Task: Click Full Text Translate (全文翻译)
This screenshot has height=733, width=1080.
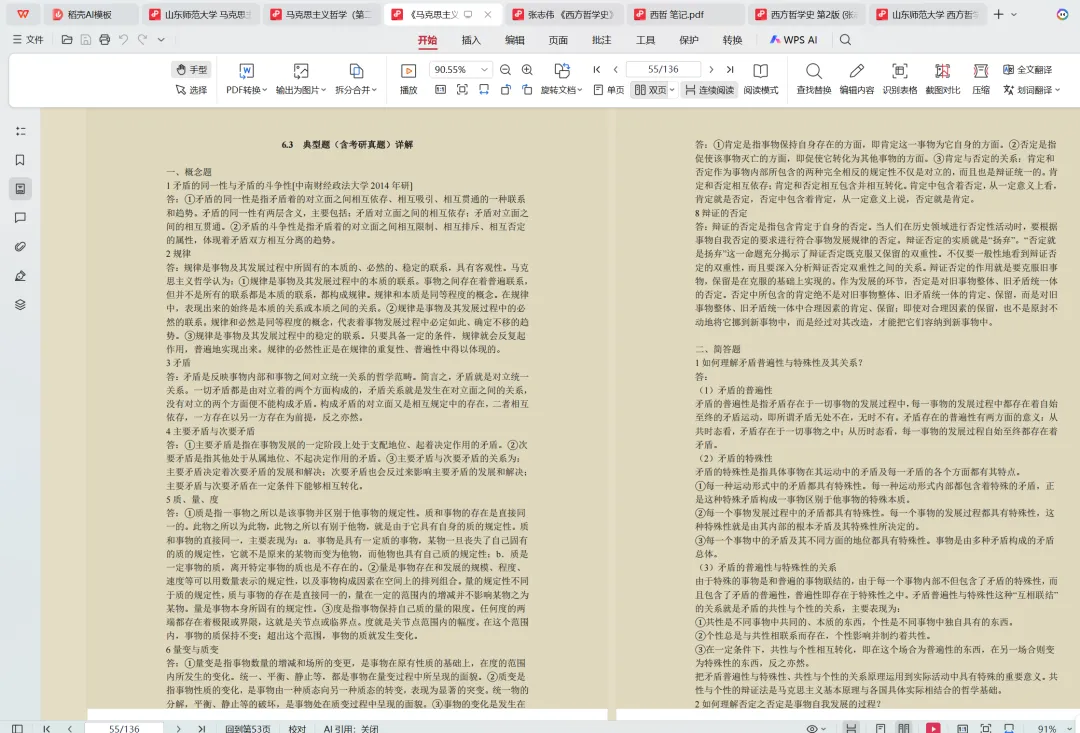Action: click(1028, 70)
